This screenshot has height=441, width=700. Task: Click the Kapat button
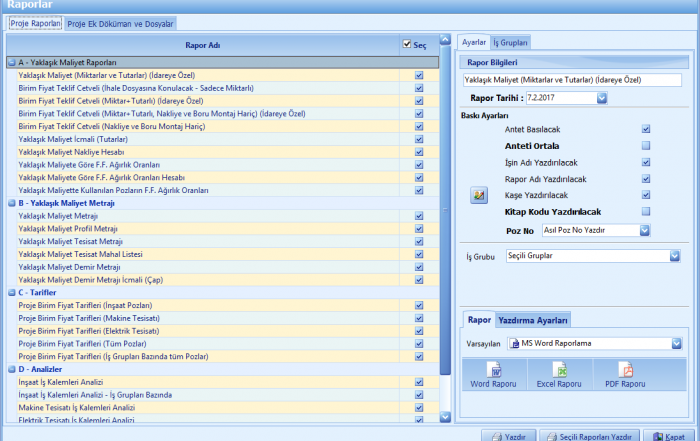669,436
